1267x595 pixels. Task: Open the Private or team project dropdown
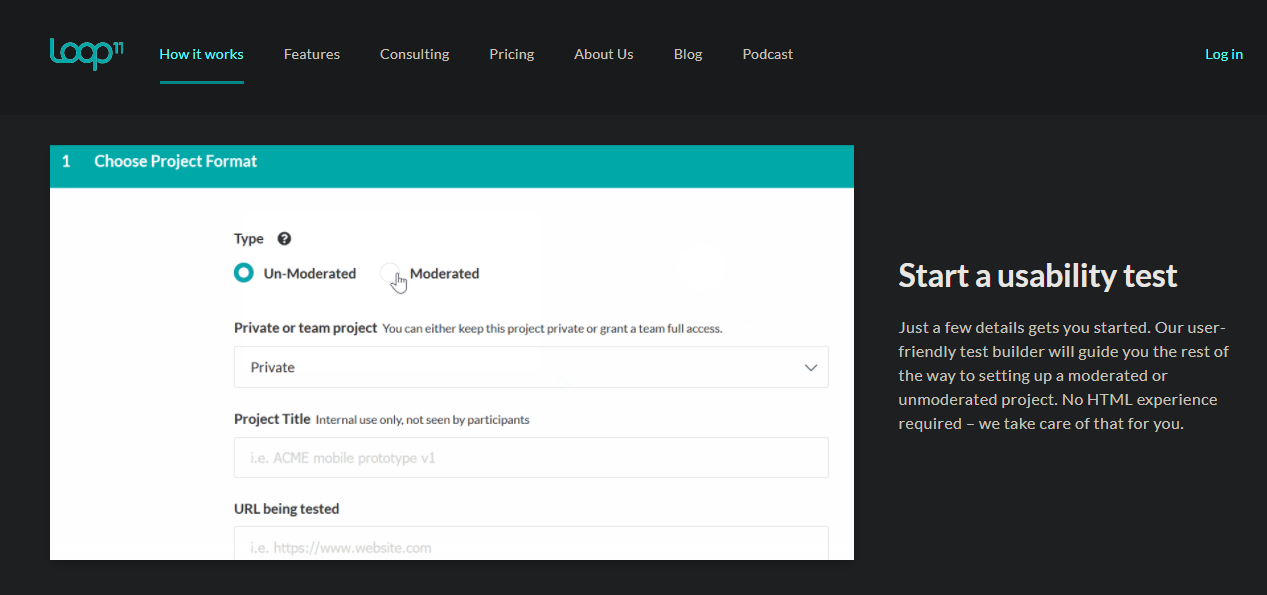530,367
